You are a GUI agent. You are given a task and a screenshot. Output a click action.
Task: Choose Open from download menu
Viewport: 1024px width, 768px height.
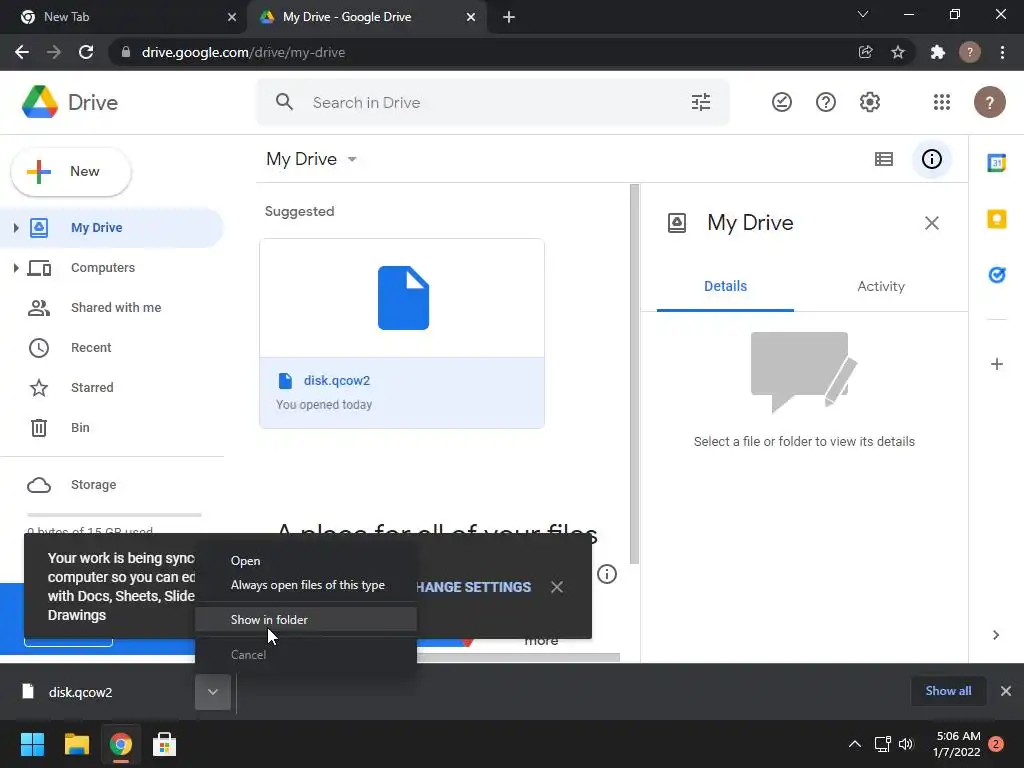coord(306,561)
